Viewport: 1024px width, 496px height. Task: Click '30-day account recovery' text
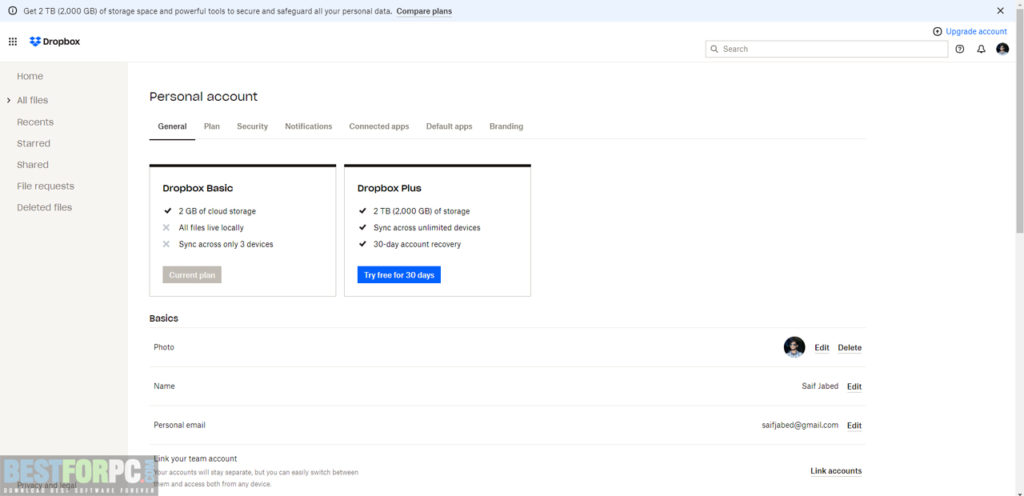417,244
